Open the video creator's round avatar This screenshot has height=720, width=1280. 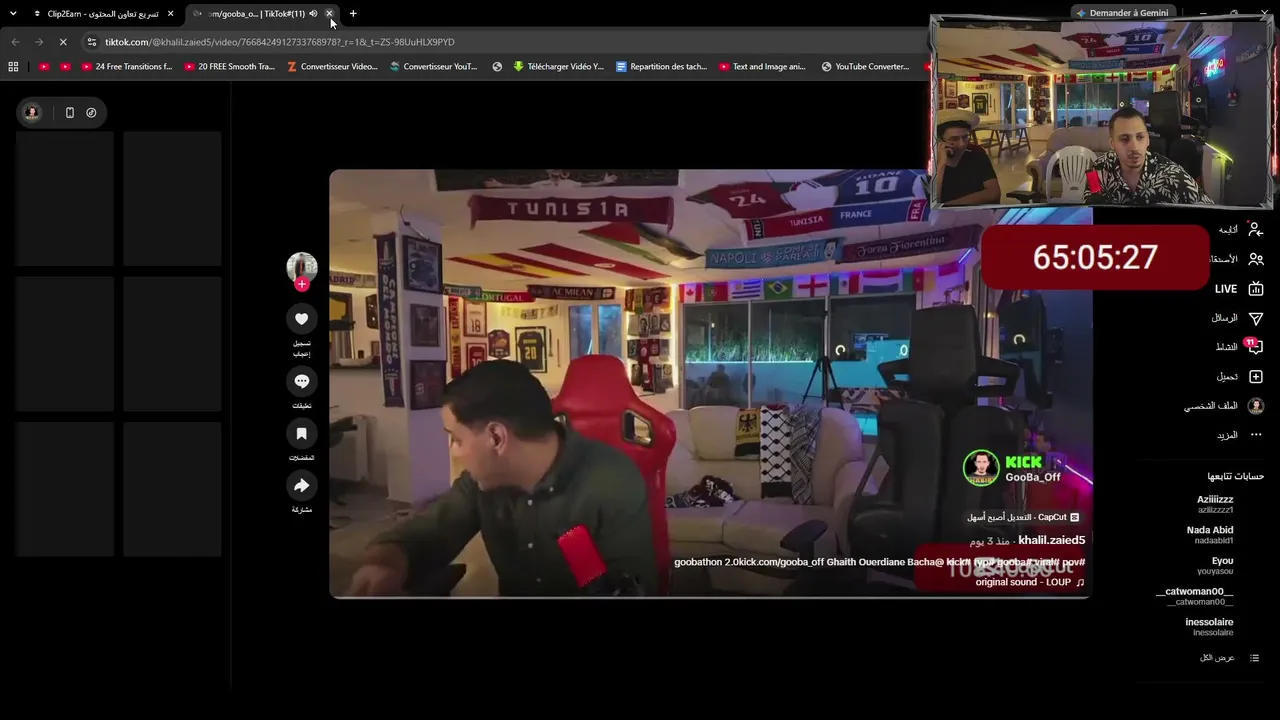pyautogui.click(x=301, y=267)
